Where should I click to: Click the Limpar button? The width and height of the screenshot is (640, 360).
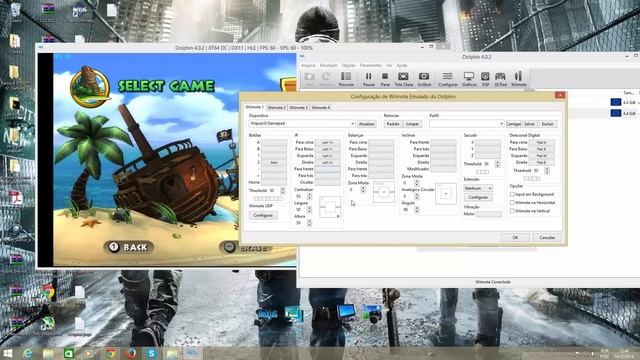click(x=412, y=124)
